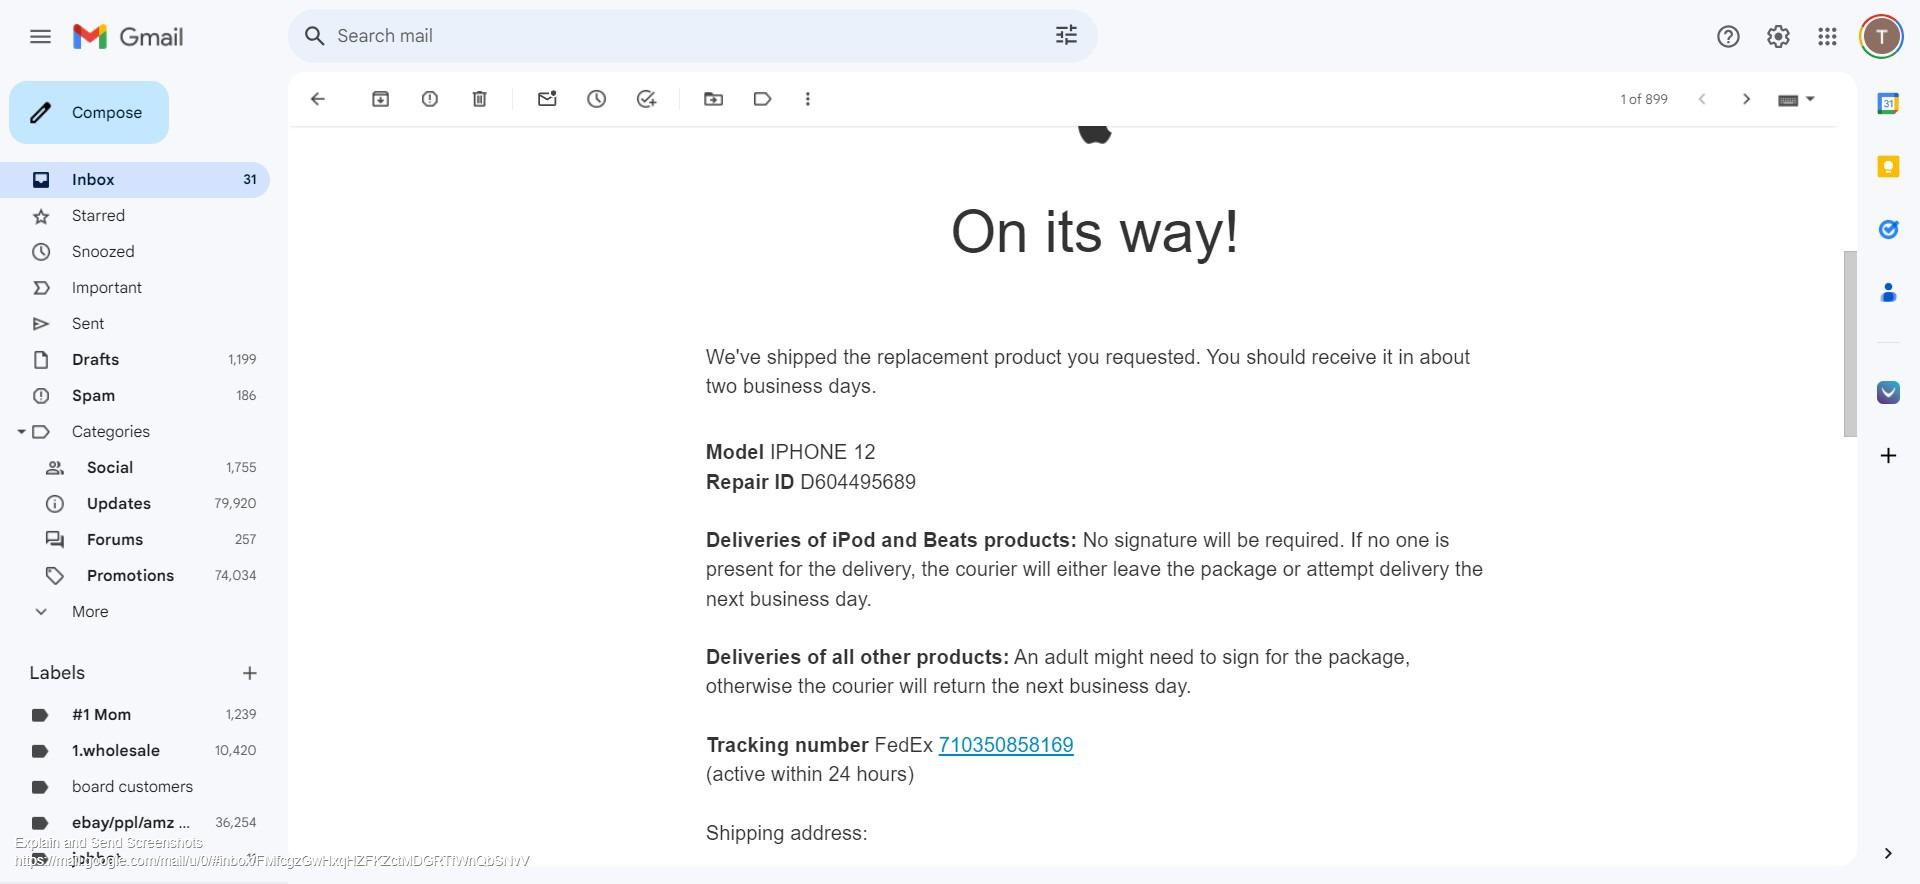Go to the Starred folder
The image size is (1920, 884).
(98, 216)
